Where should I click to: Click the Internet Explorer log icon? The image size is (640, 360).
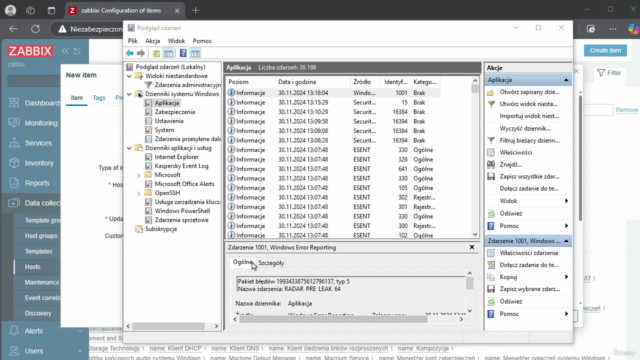149,157
